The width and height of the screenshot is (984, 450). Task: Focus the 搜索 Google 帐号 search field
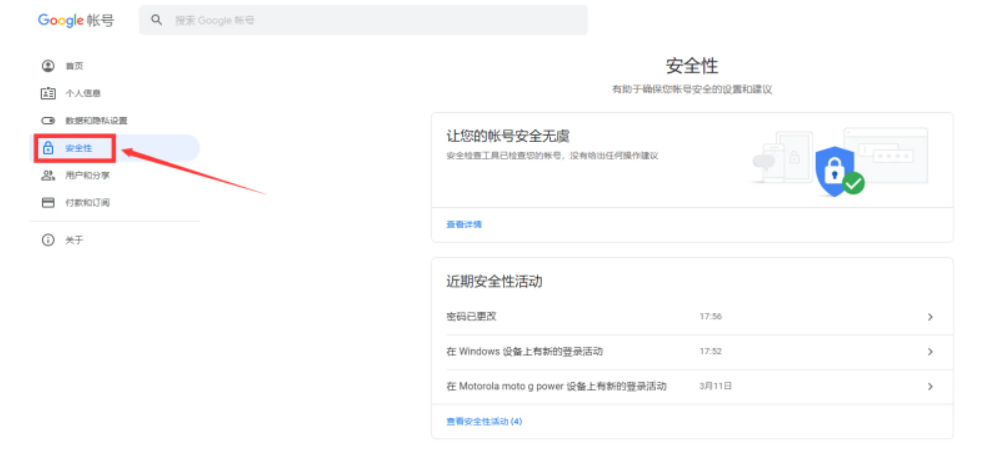tap(363, 20)
